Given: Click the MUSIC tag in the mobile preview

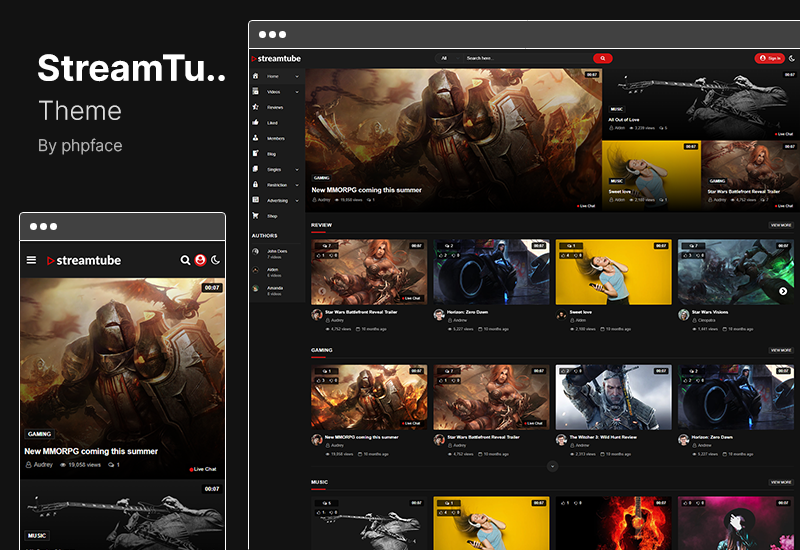Looking at the screenshot, I should coord(37,536).
